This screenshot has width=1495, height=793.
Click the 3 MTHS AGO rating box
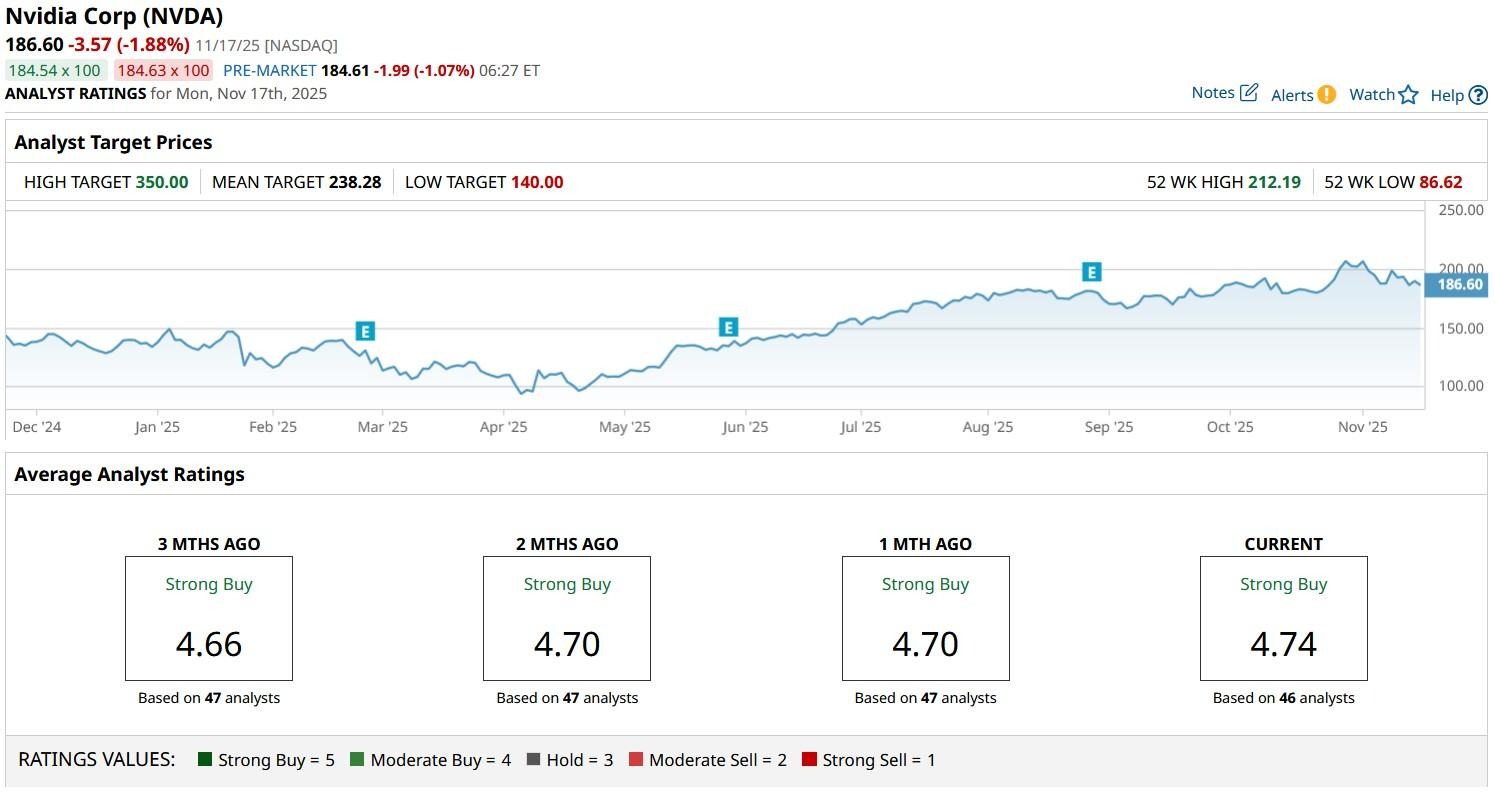pyautogui.click(x=209, y=618)
